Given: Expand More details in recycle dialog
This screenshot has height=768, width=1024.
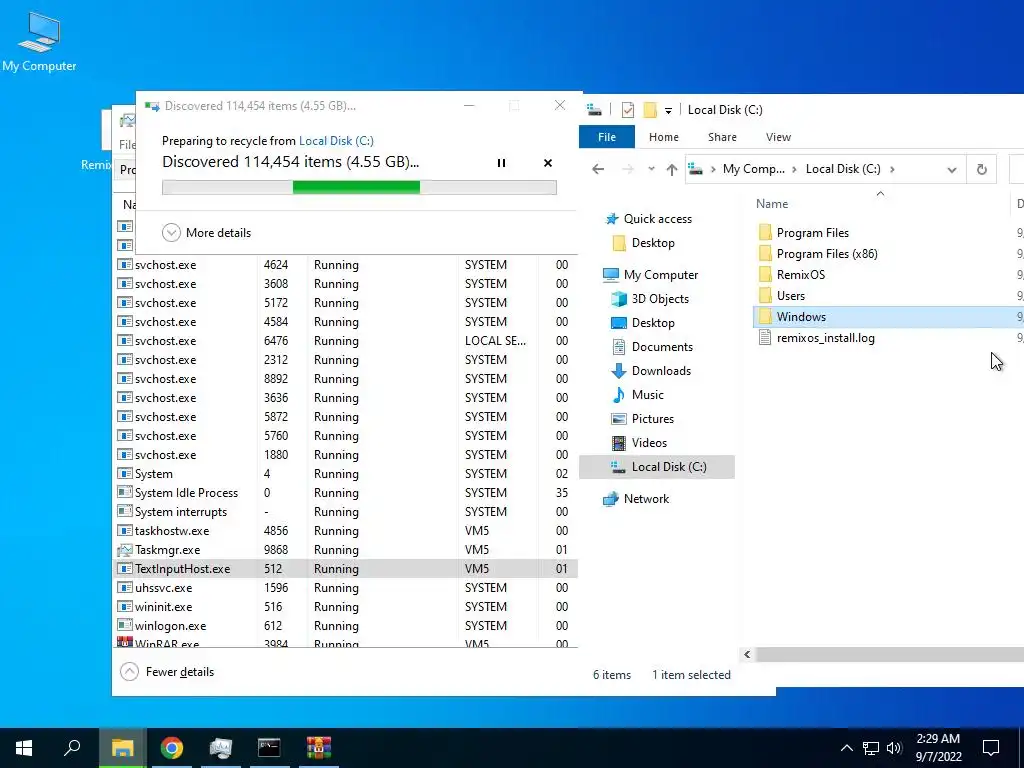Looking at the screenshot, I should [x=206, y=232].
